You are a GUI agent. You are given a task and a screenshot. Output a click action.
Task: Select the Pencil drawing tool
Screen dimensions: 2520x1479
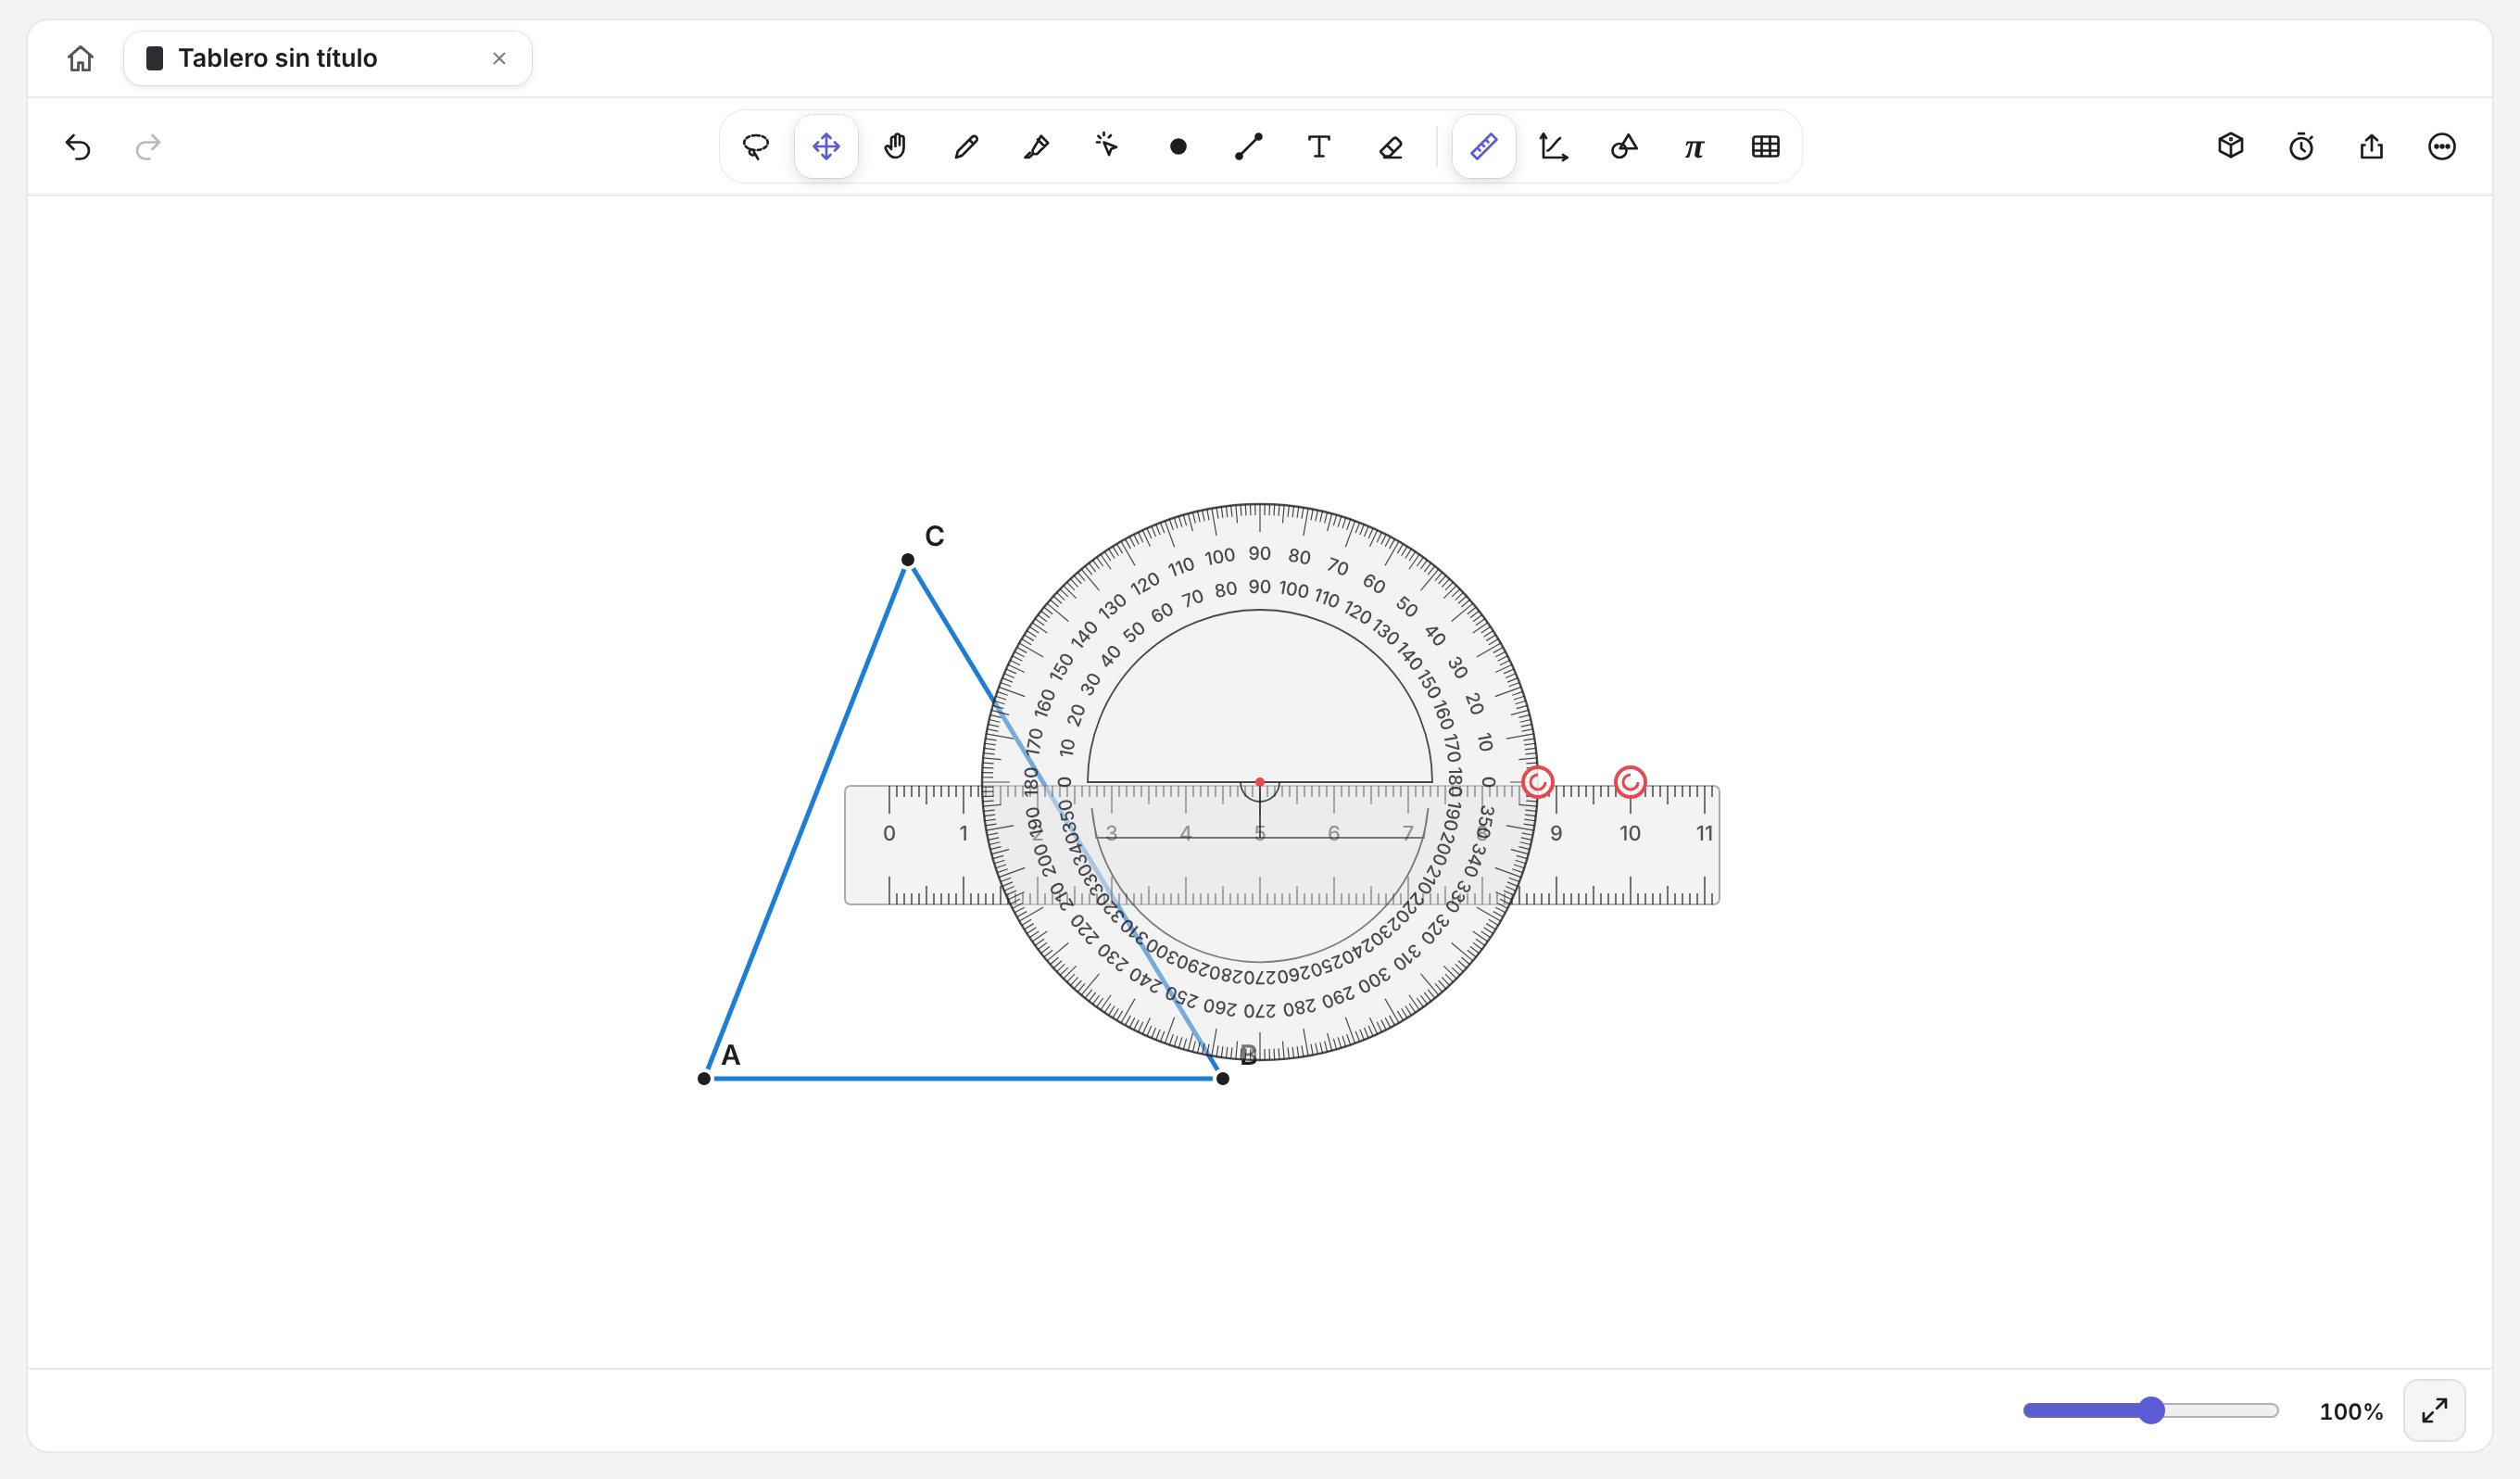click(966, 147)
